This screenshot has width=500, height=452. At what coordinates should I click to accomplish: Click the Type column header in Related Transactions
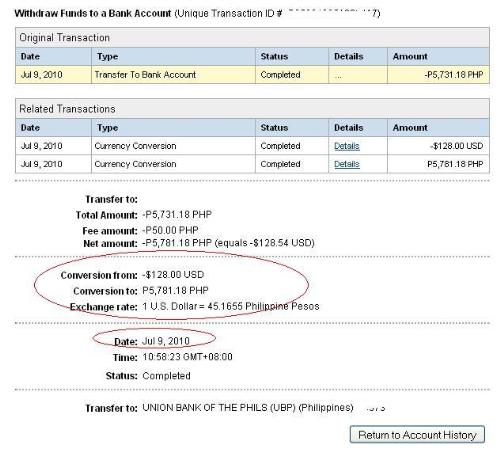click(173, 128)
